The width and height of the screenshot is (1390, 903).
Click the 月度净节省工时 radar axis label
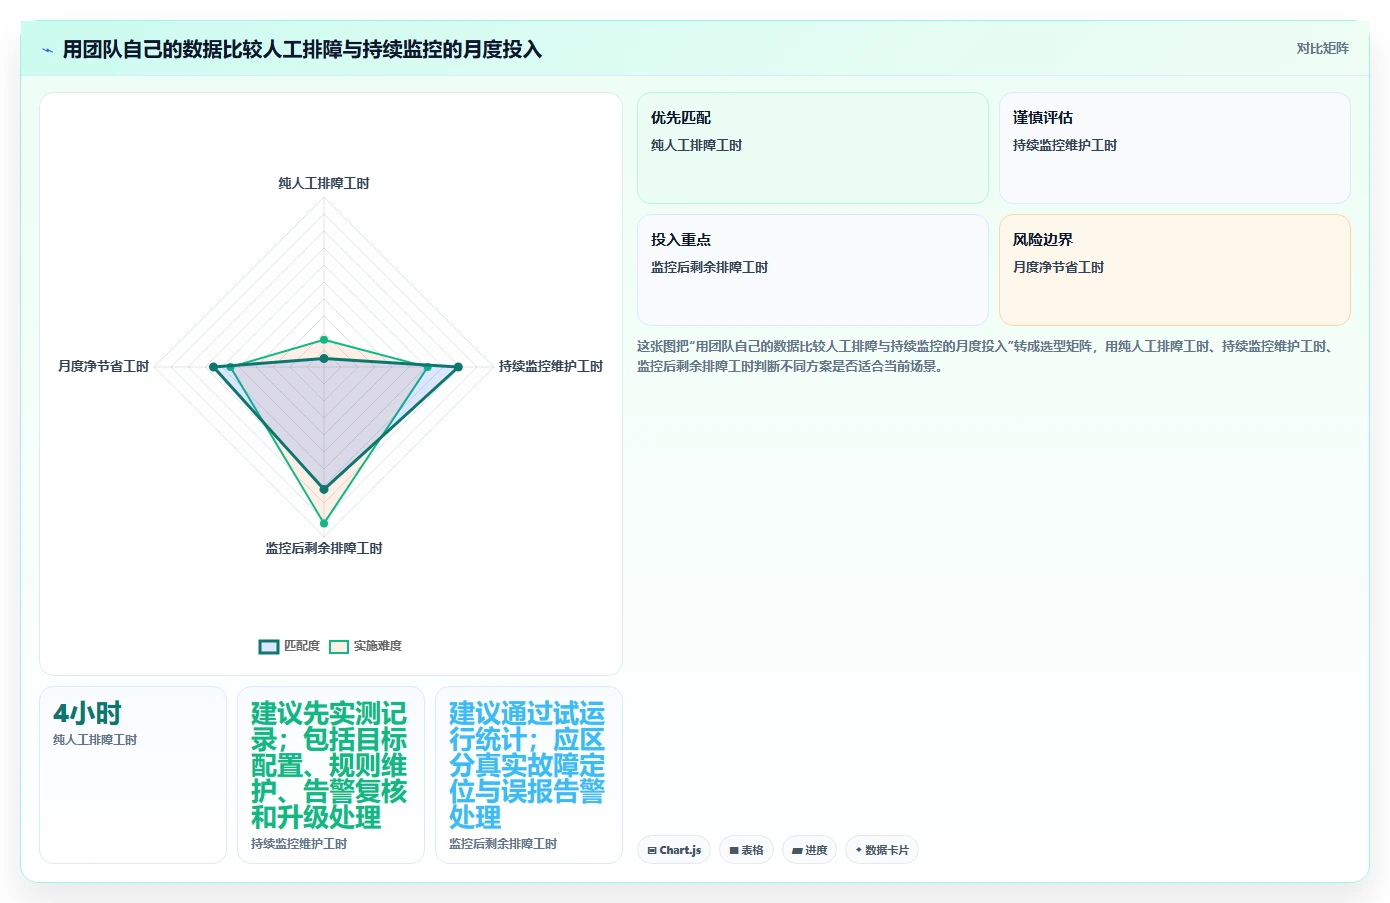[103, 366]
